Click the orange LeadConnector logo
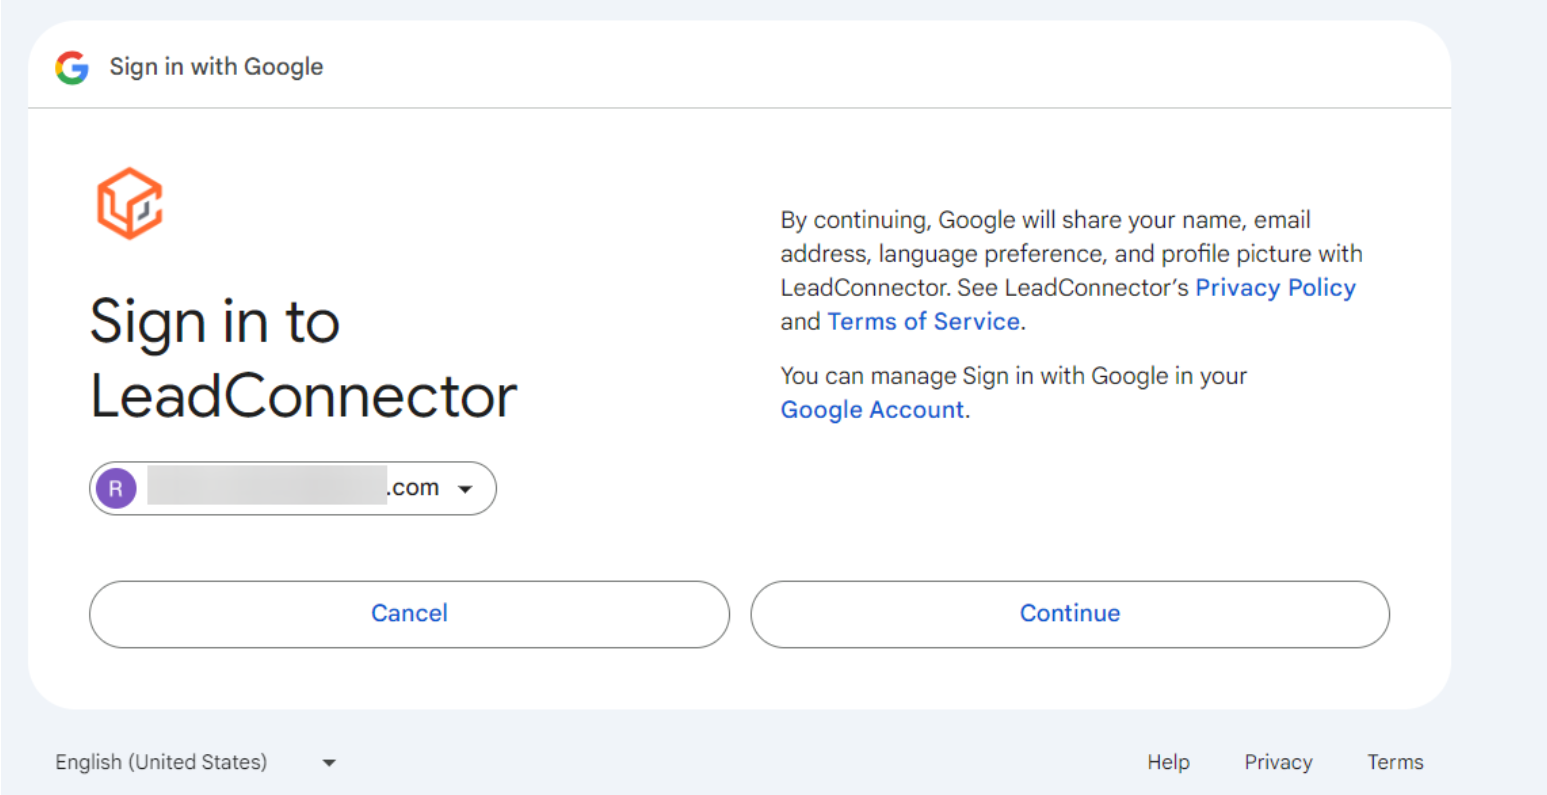 (x=129, y=203)
